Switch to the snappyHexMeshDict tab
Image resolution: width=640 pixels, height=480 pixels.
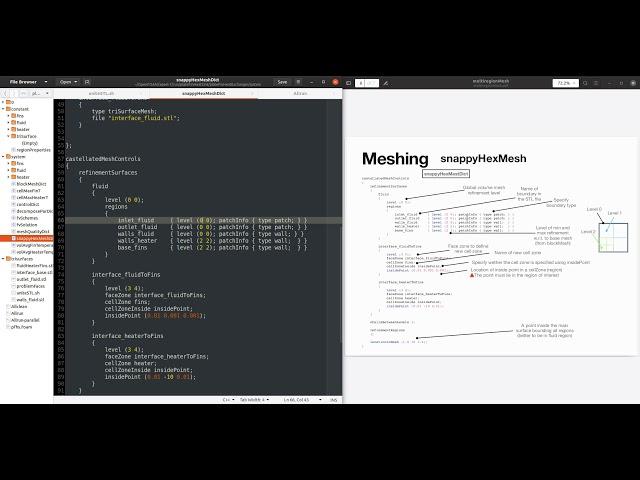203,93
